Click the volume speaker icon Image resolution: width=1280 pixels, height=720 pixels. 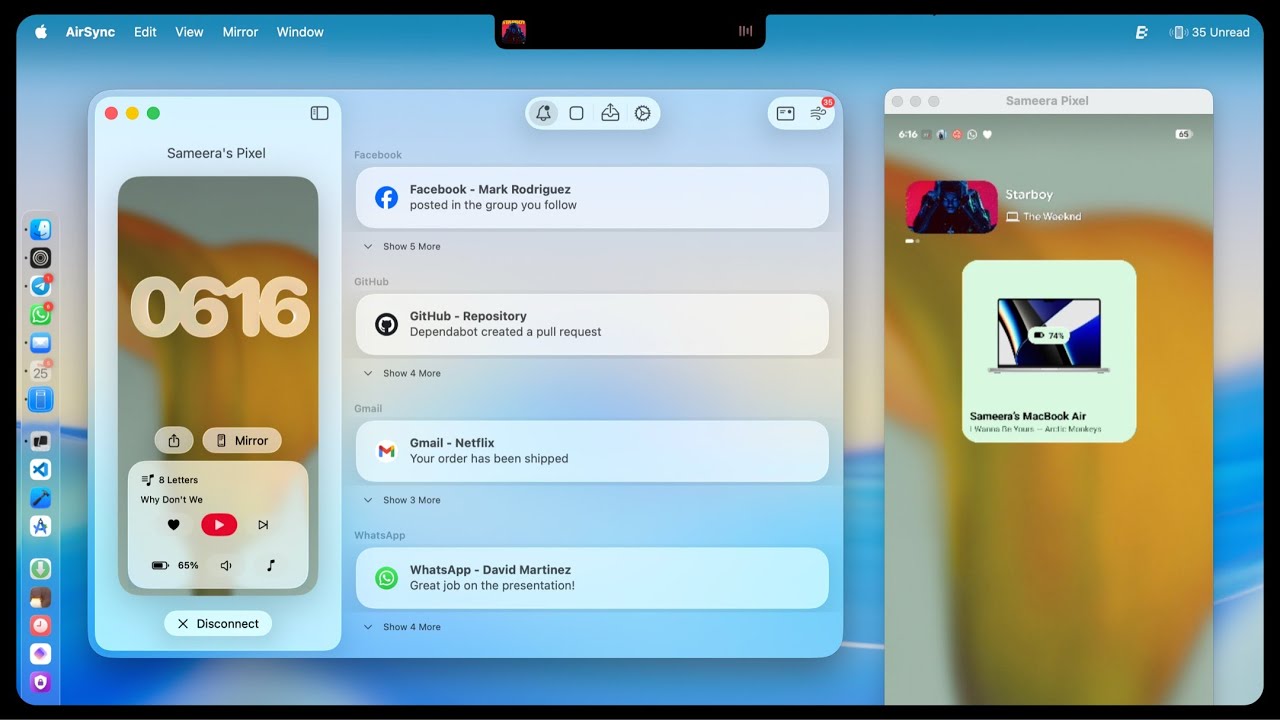click(x=226, y=565)
